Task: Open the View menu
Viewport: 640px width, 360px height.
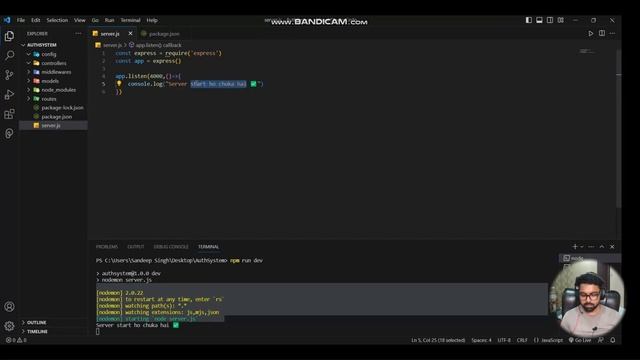Action: [x=80, y=20]
